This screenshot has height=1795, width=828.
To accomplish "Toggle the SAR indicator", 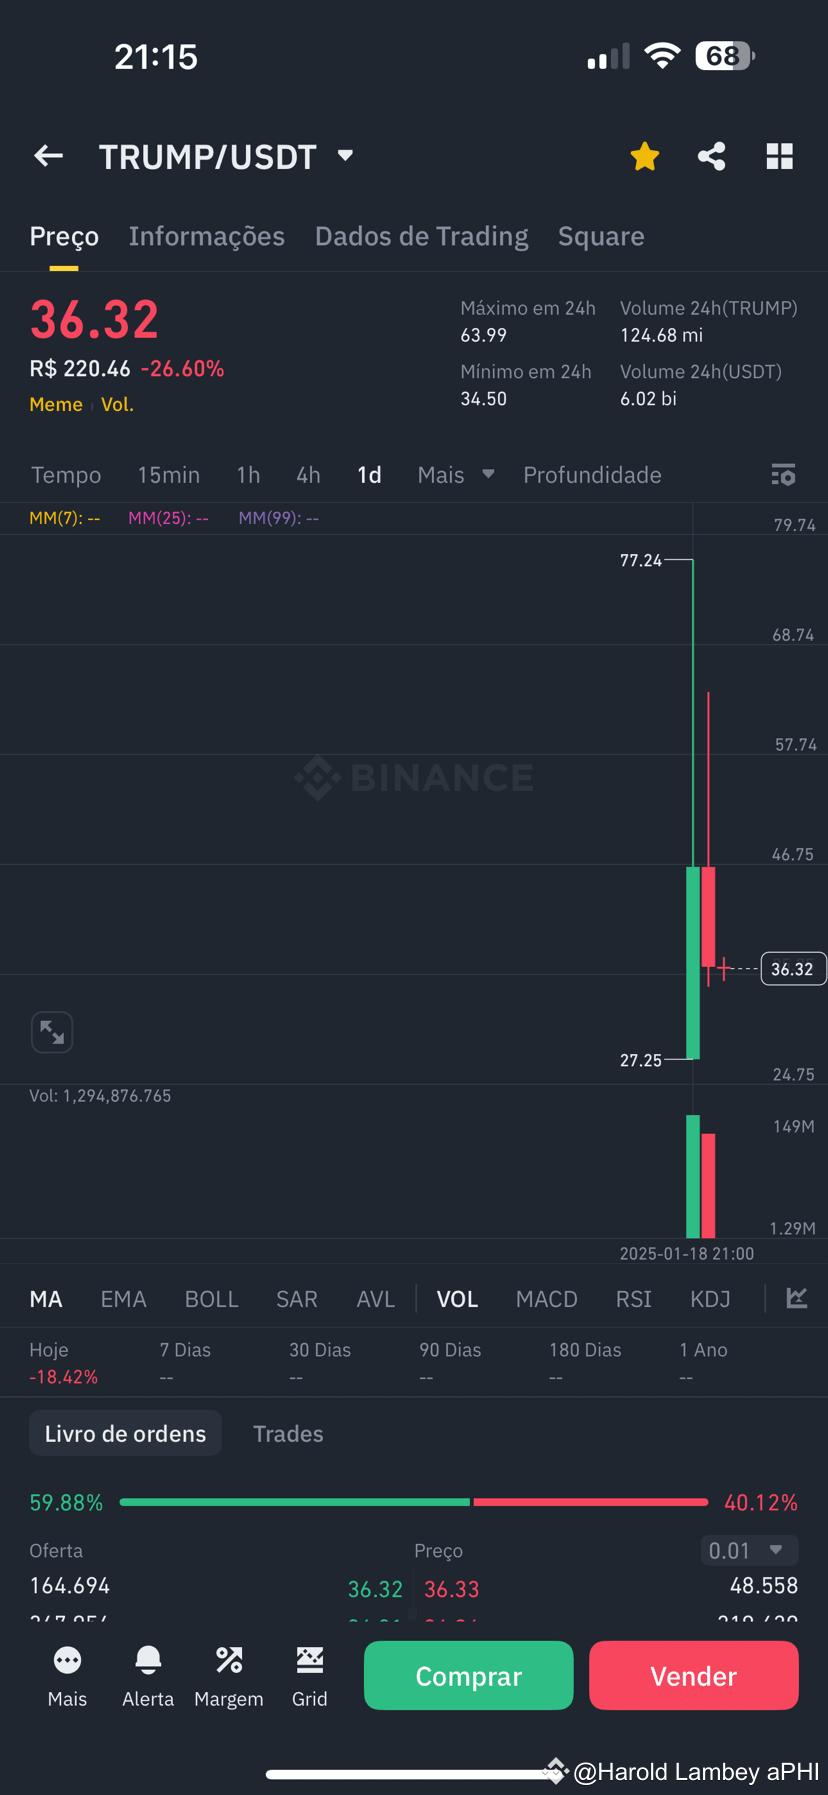I will coord(296,1299).
